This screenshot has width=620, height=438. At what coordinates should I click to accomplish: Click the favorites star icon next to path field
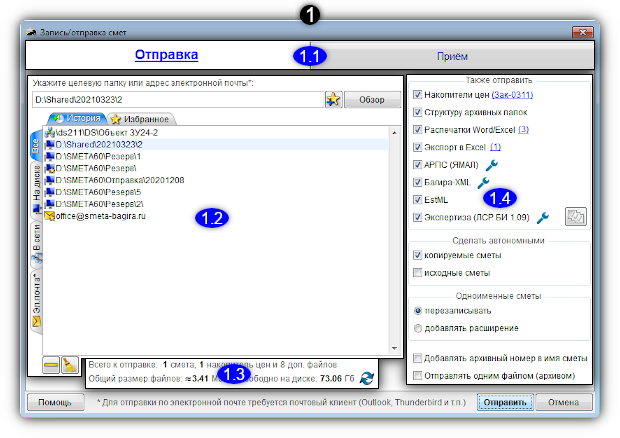click(333, 99)
